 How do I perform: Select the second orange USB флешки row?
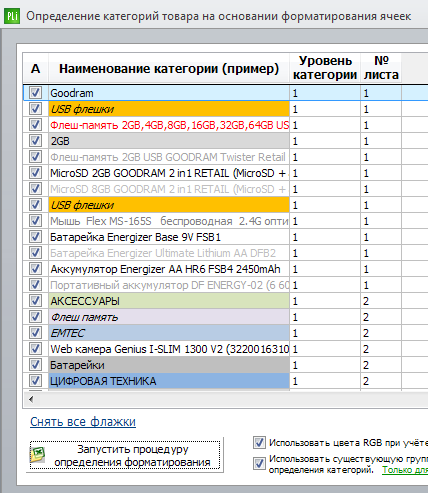(x=169, y=205)
